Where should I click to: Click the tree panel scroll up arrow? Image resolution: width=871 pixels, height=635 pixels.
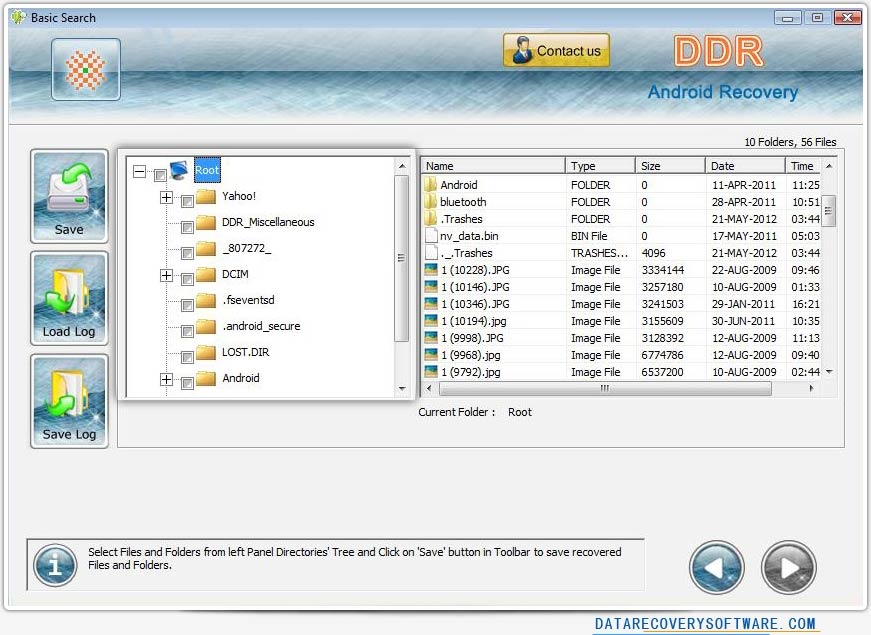[x=402, y=166]
